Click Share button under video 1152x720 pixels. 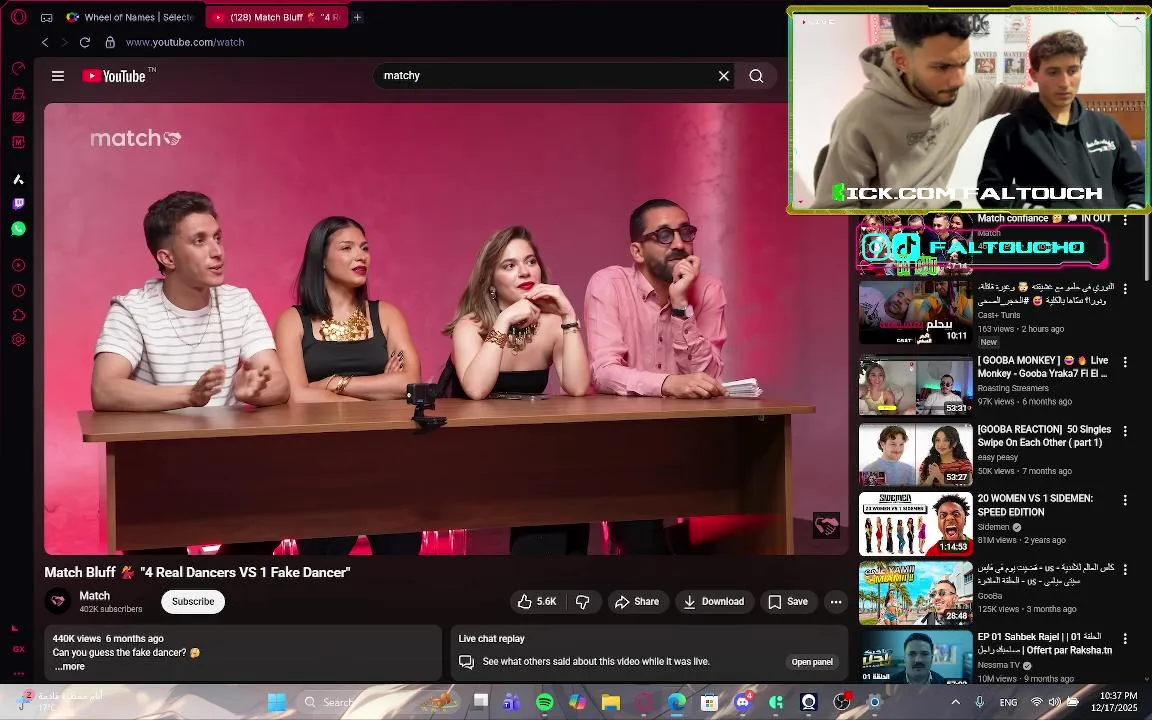638,602
